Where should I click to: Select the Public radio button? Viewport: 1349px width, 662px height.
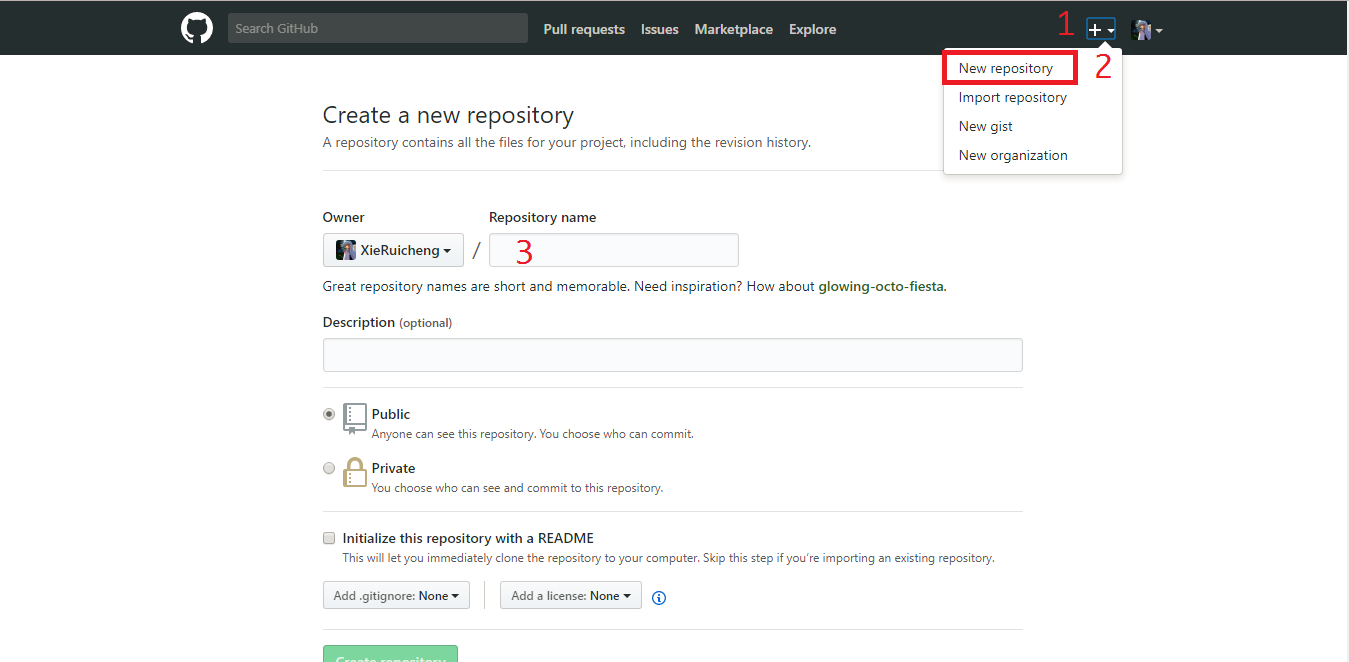[x=329, y=414]
